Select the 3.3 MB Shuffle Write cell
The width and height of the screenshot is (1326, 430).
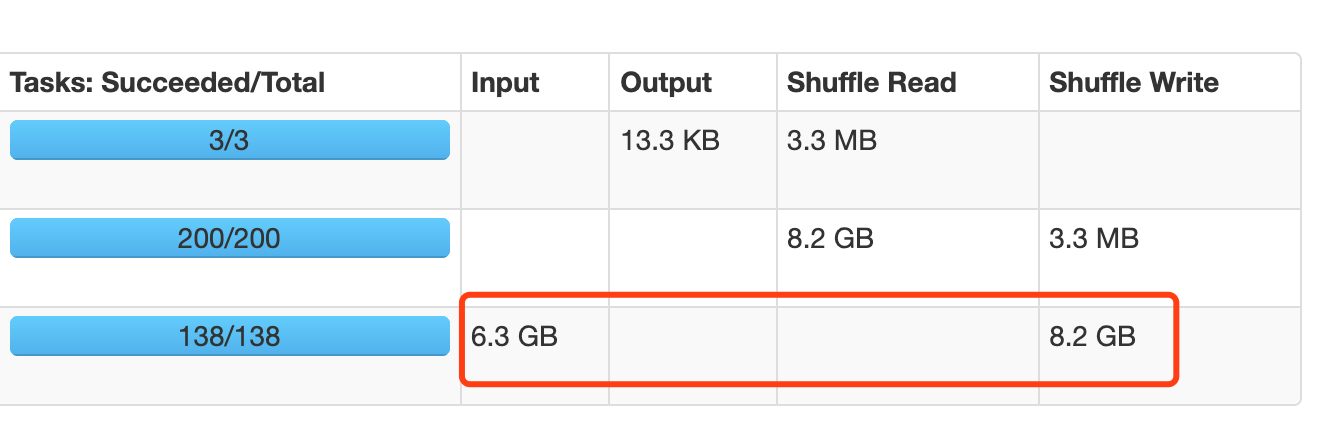1093,238
